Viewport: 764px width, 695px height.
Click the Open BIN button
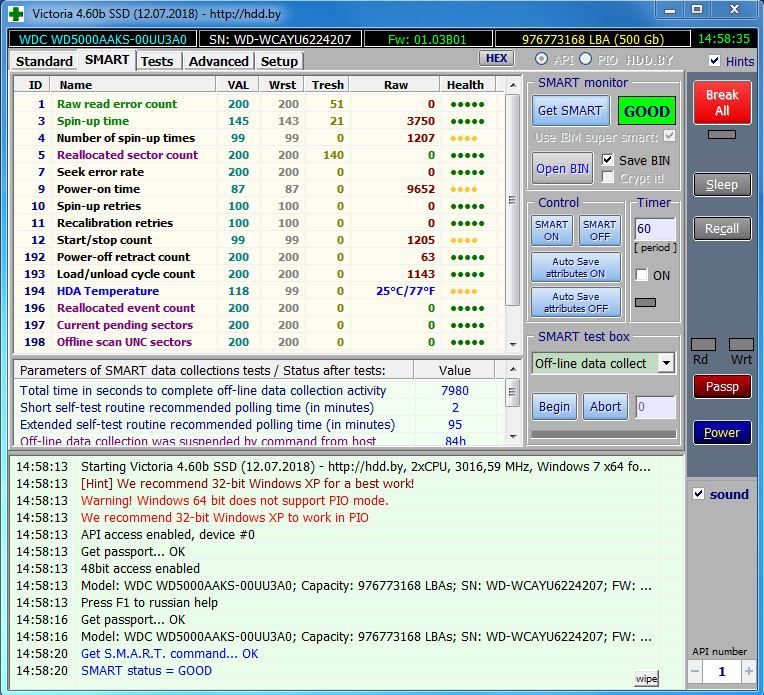pos(562,169)
